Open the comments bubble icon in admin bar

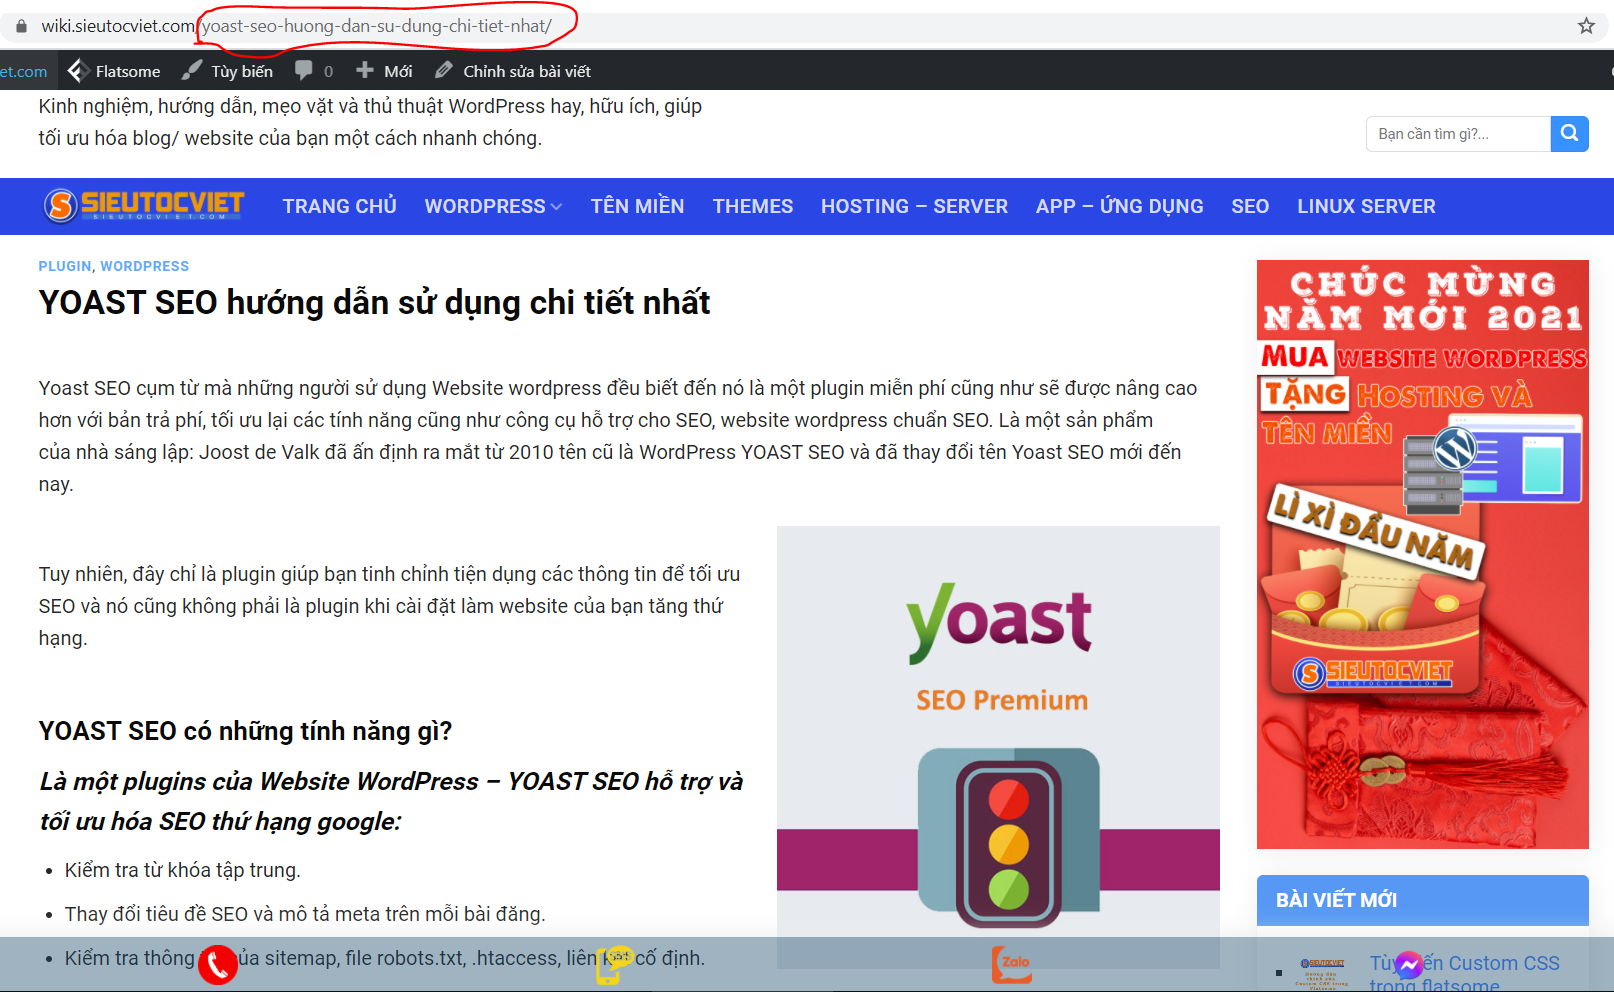click(x=304, y=71)
